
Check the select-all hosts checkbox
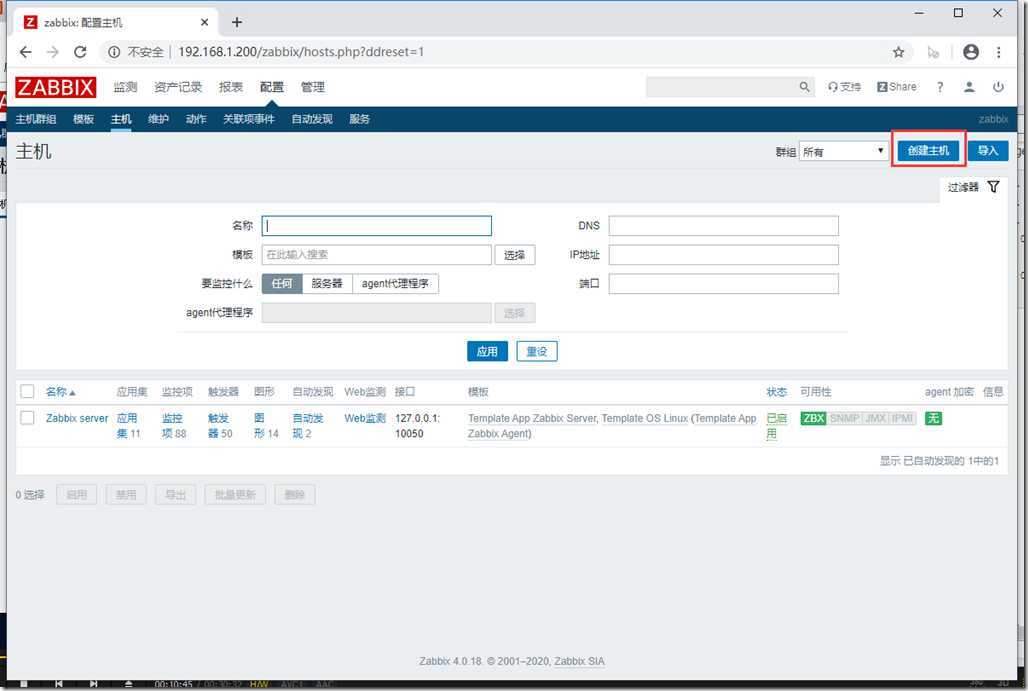click(28, 391)
